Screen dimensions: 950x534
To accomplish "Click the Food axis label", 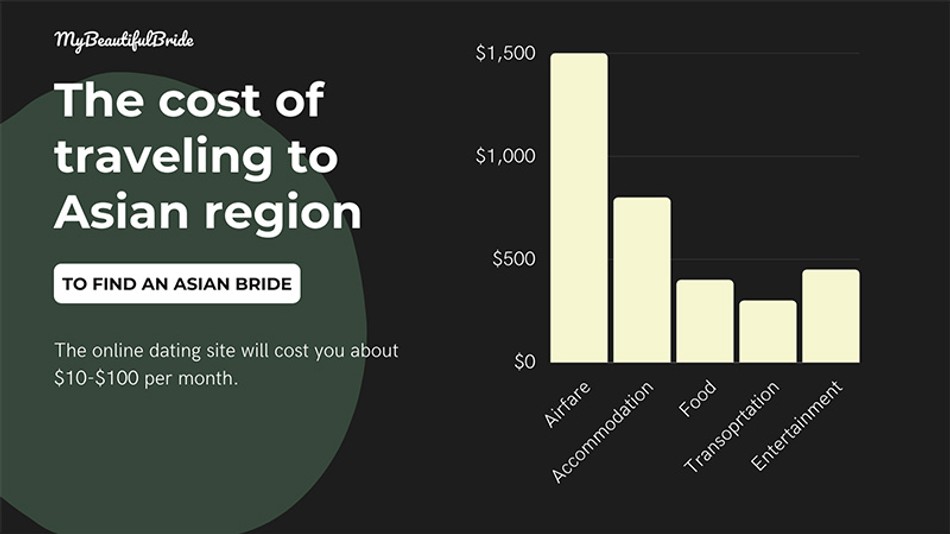I will tap(697, 398).
